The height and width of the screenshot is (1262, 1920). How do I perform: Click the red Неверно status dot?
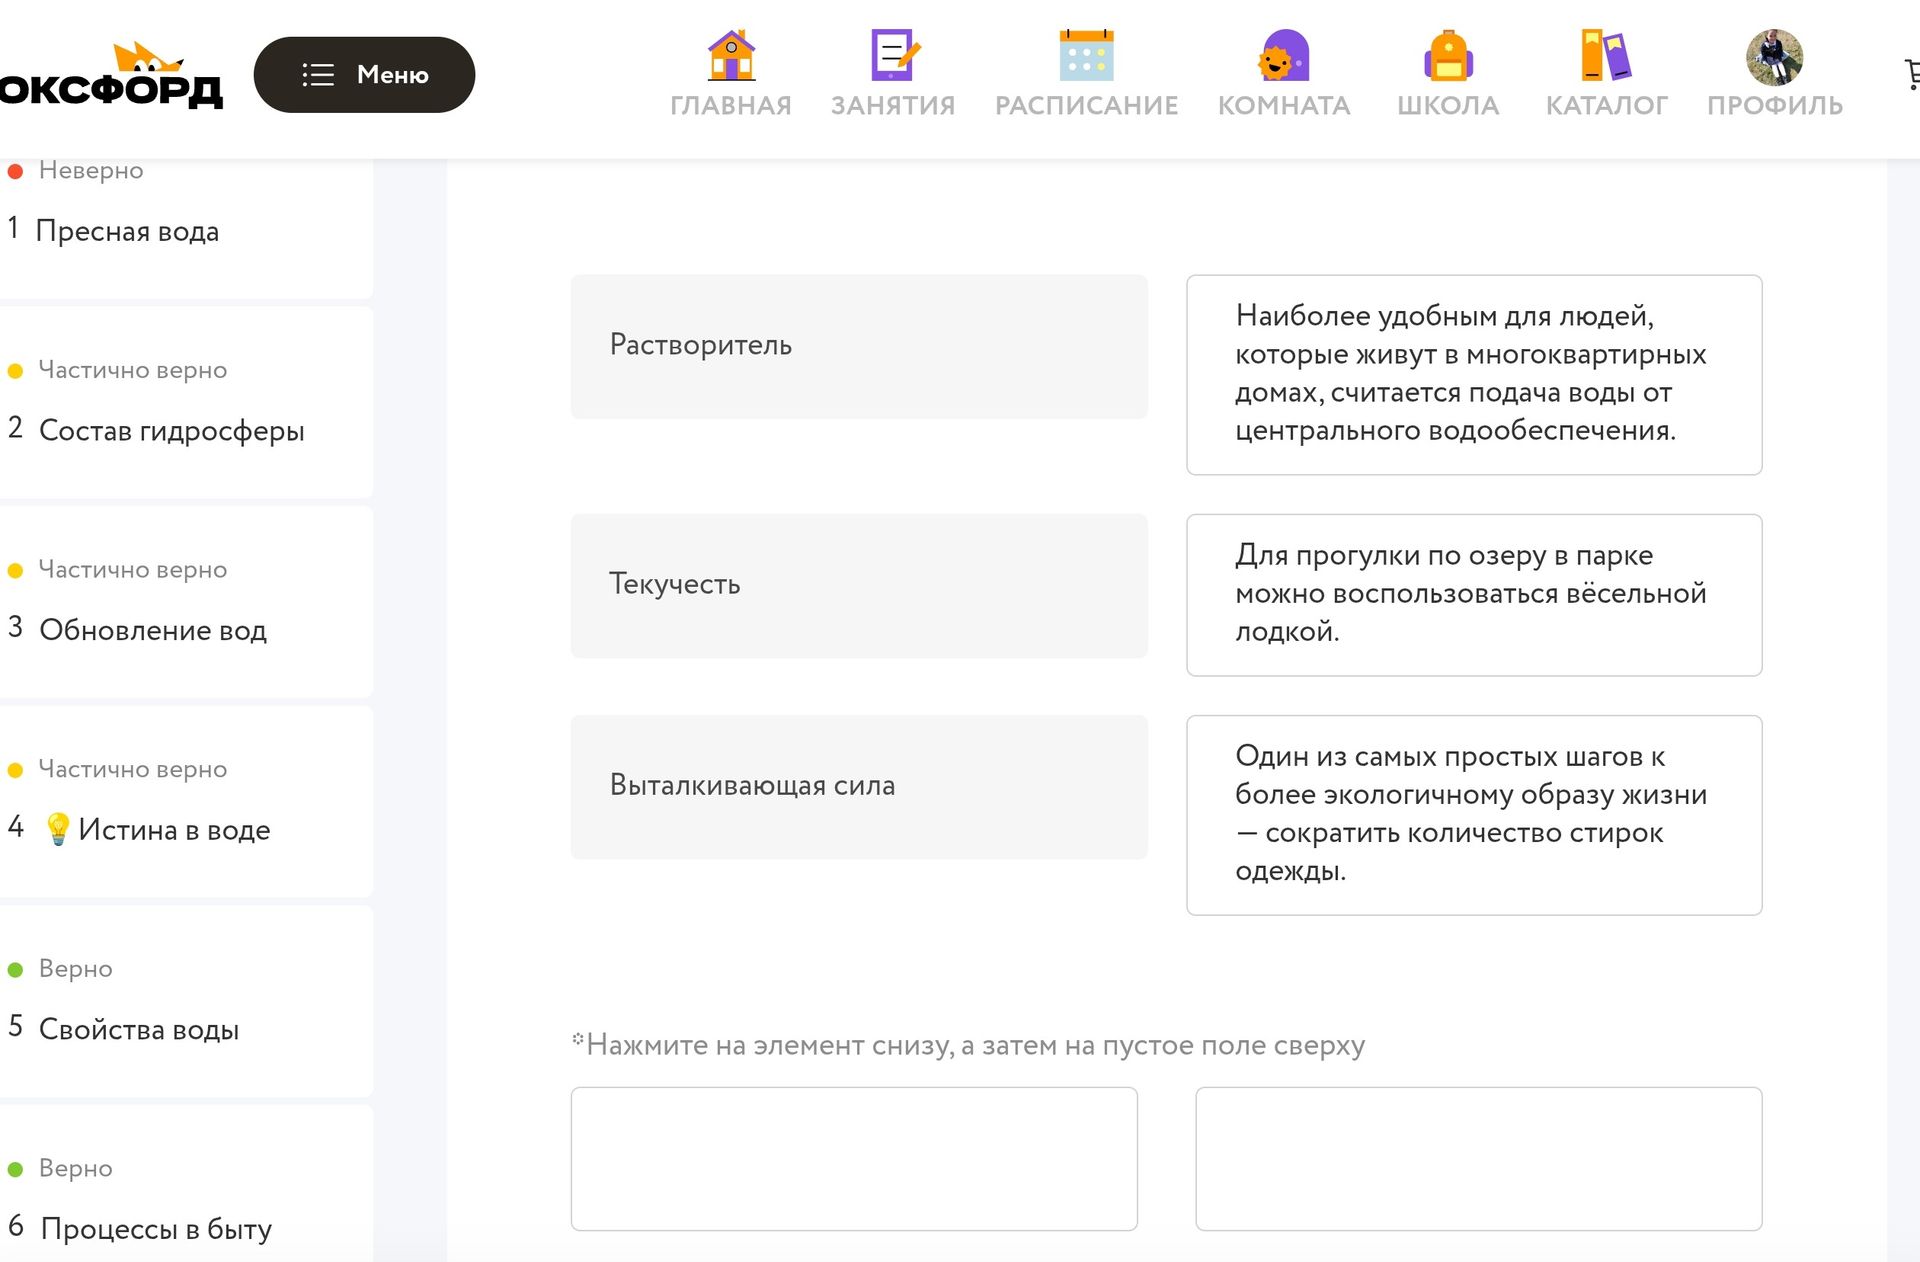[x=15, y=171]
